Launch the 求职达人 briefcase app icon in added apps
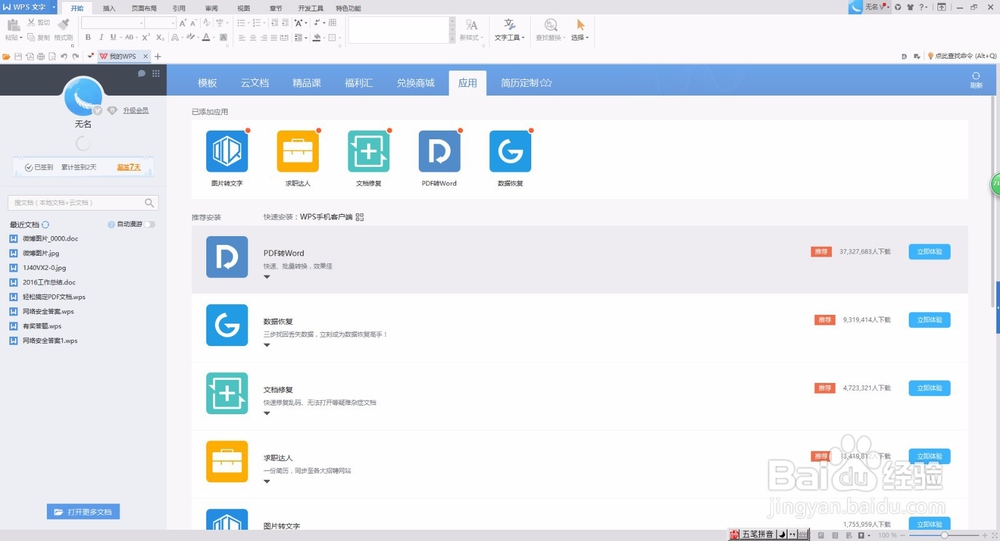The image size is (1000, 541). tap(298, 151)
